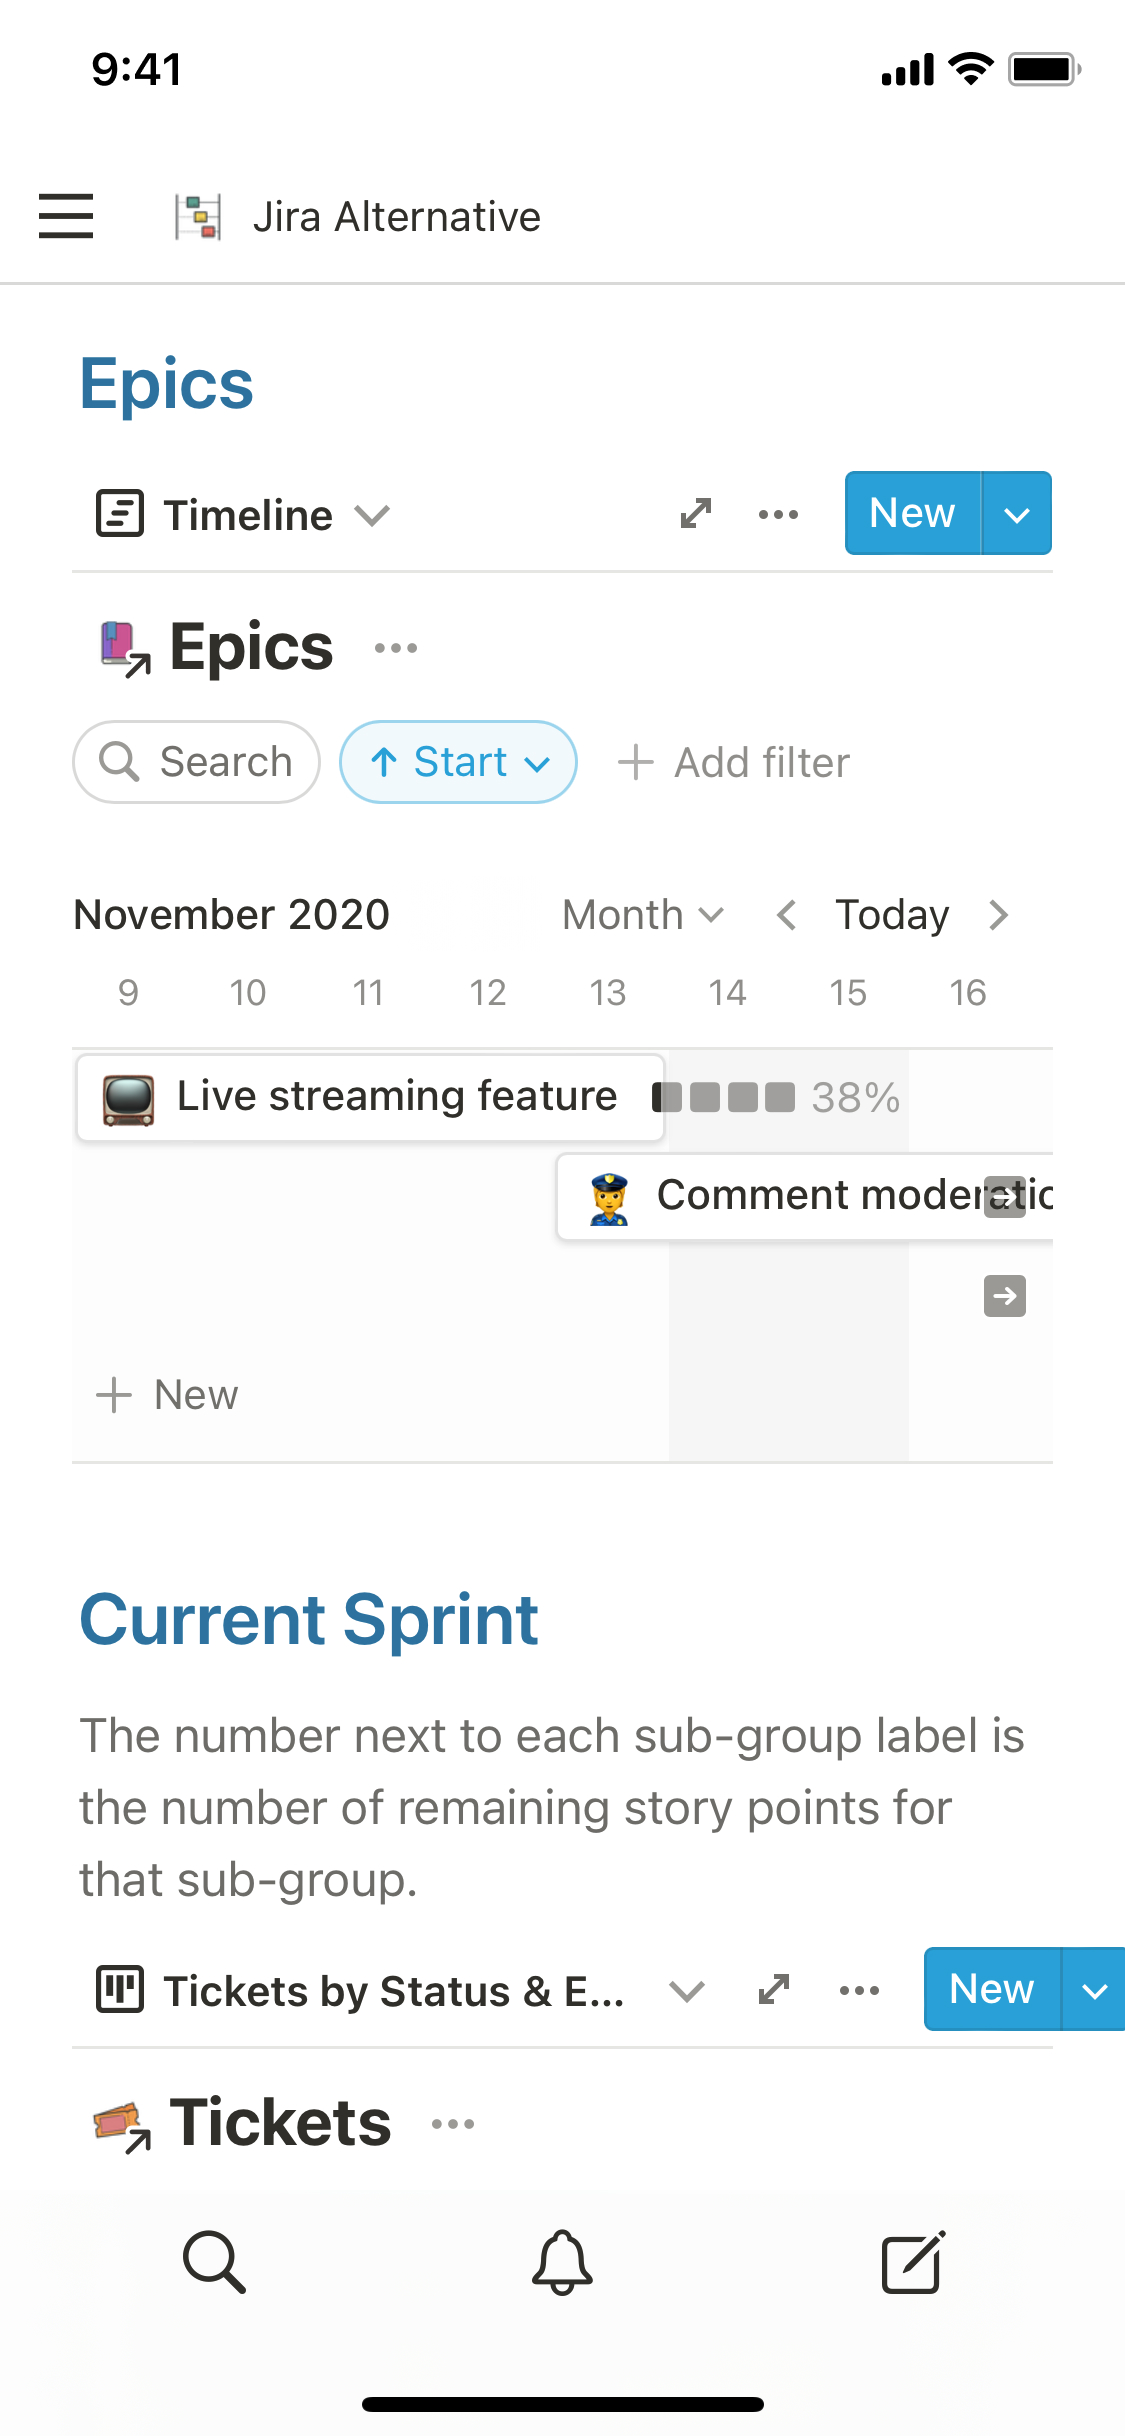Open Tickets database three-dot options
1125x2436 pixels.
453,2123
